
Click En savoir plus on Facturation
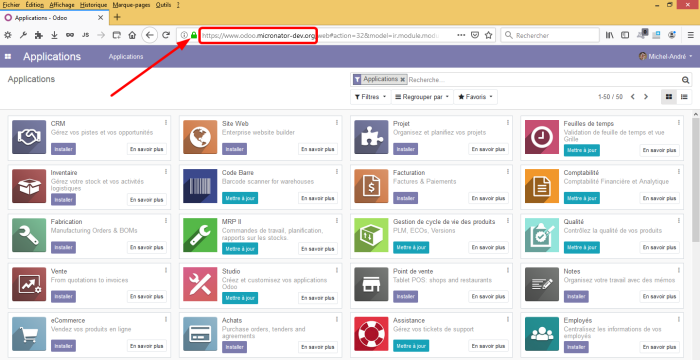[x=489, y=198]
